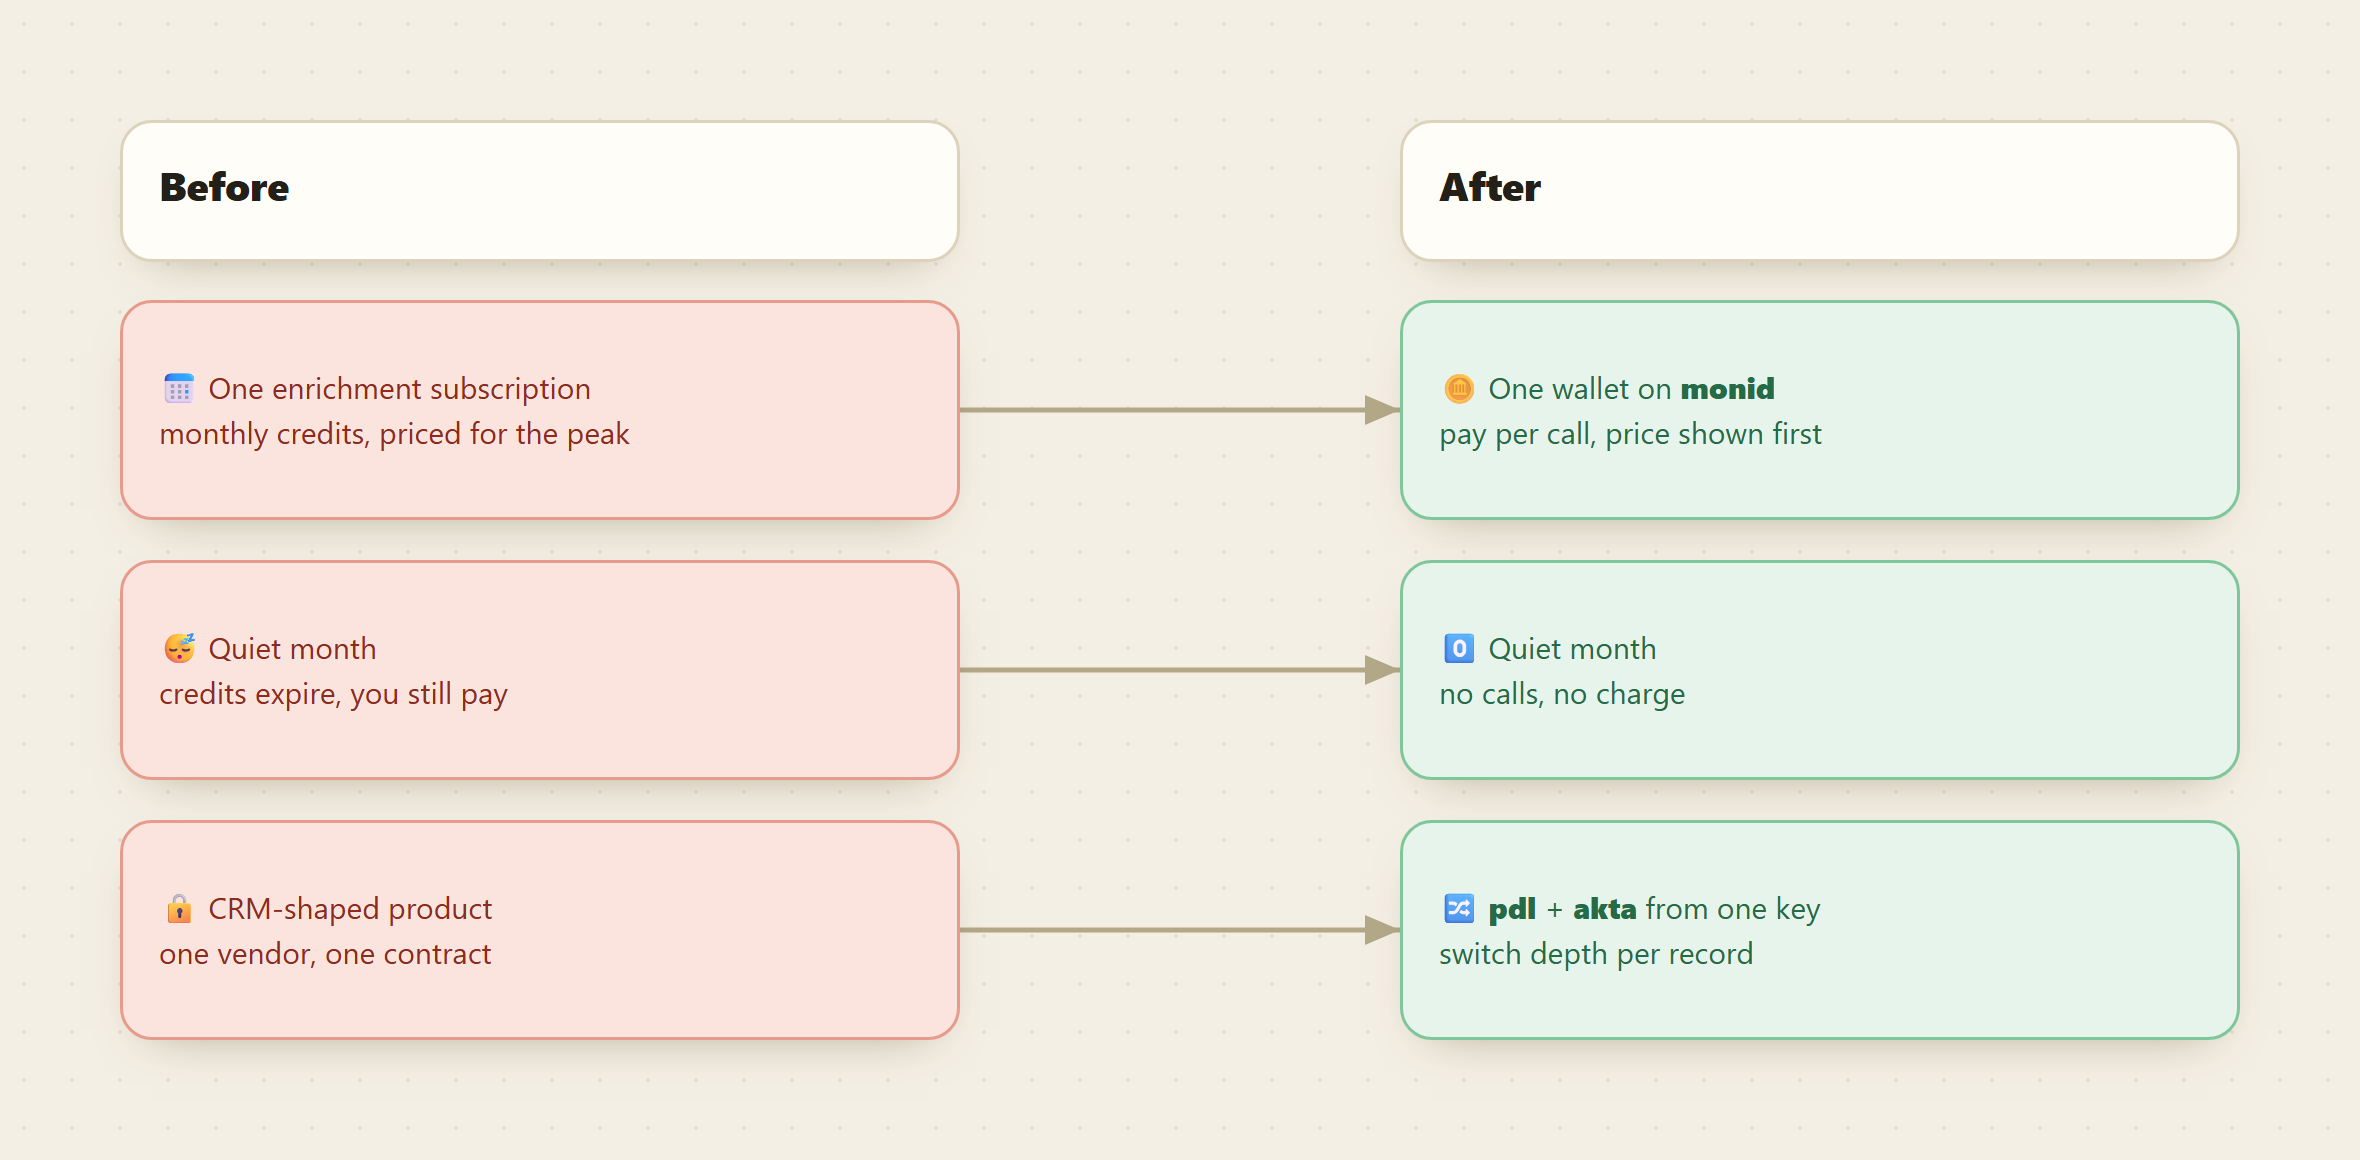Screen dimensions: 2360x1160
Task: Click the arrowhead pointing to One wallet card
Action: click(1382, 409)
